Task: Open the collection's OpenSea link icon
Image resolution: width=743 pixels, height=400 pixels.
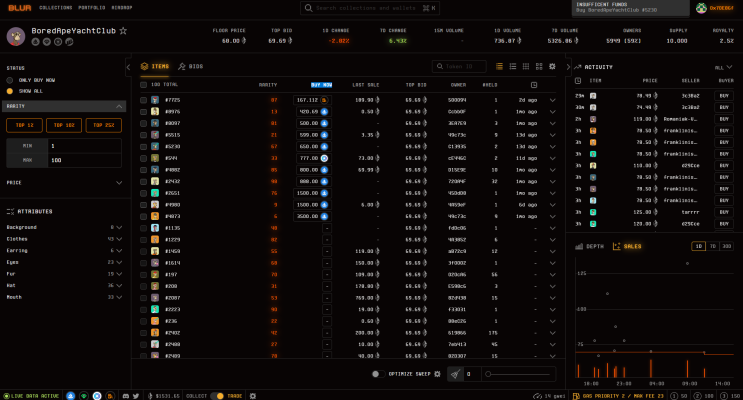Action: coord(36,42)
